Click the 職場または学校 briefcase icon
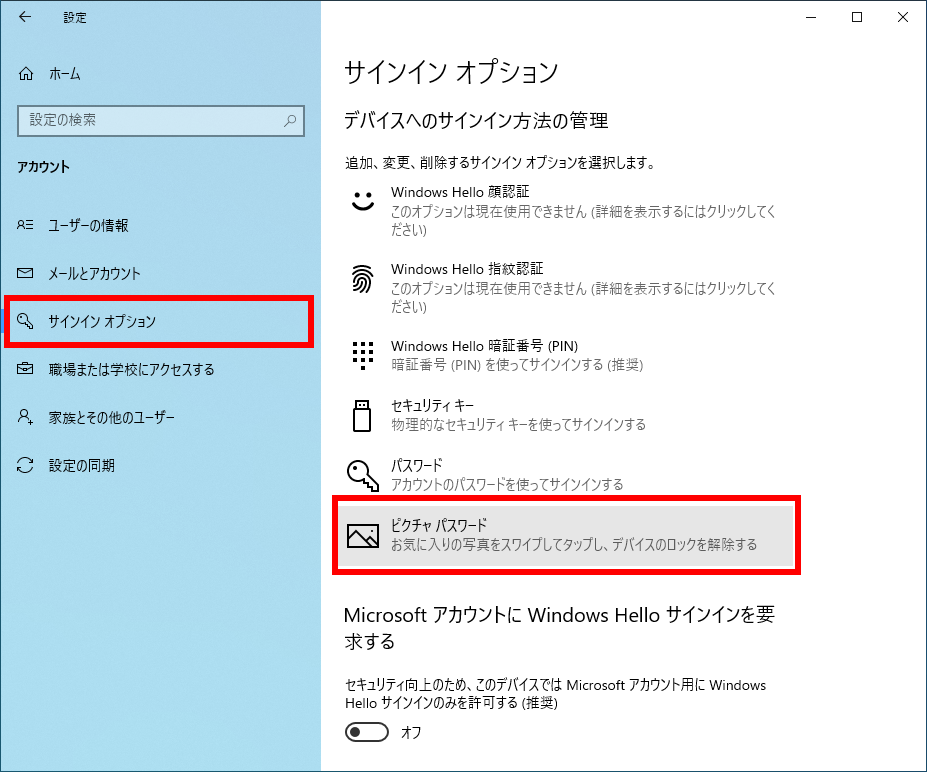 (x=25, y=369)
